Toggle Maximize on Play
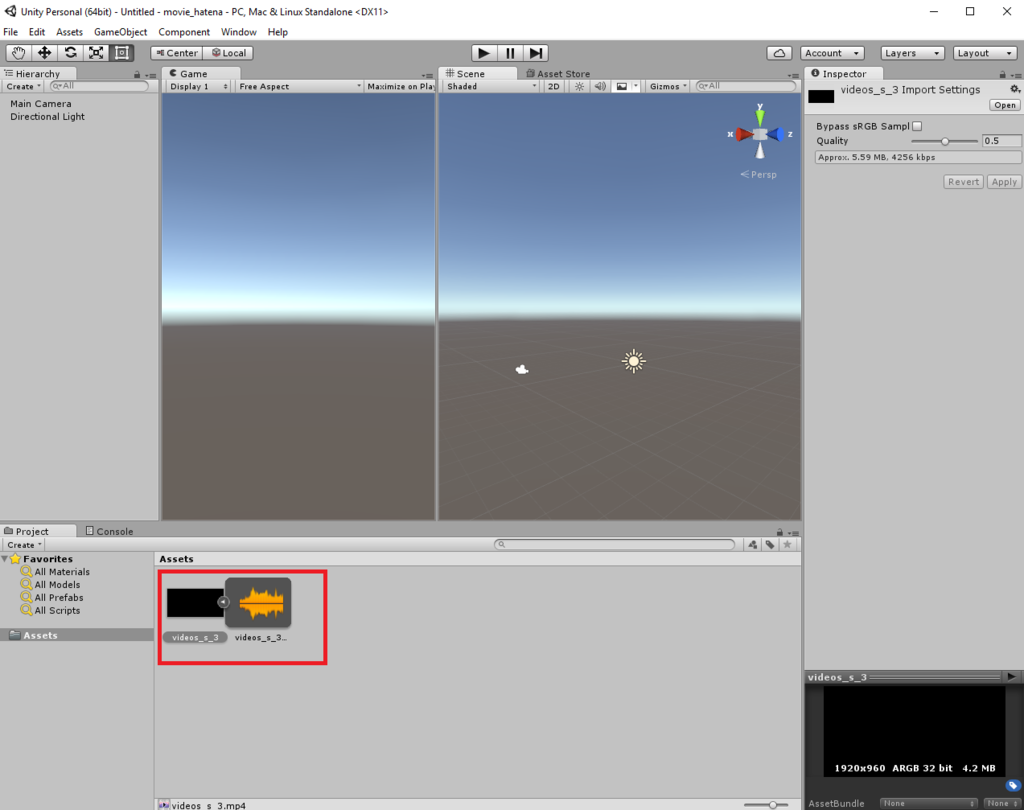The width and height of the screenshot is (1024, 810). click(400, 86)
